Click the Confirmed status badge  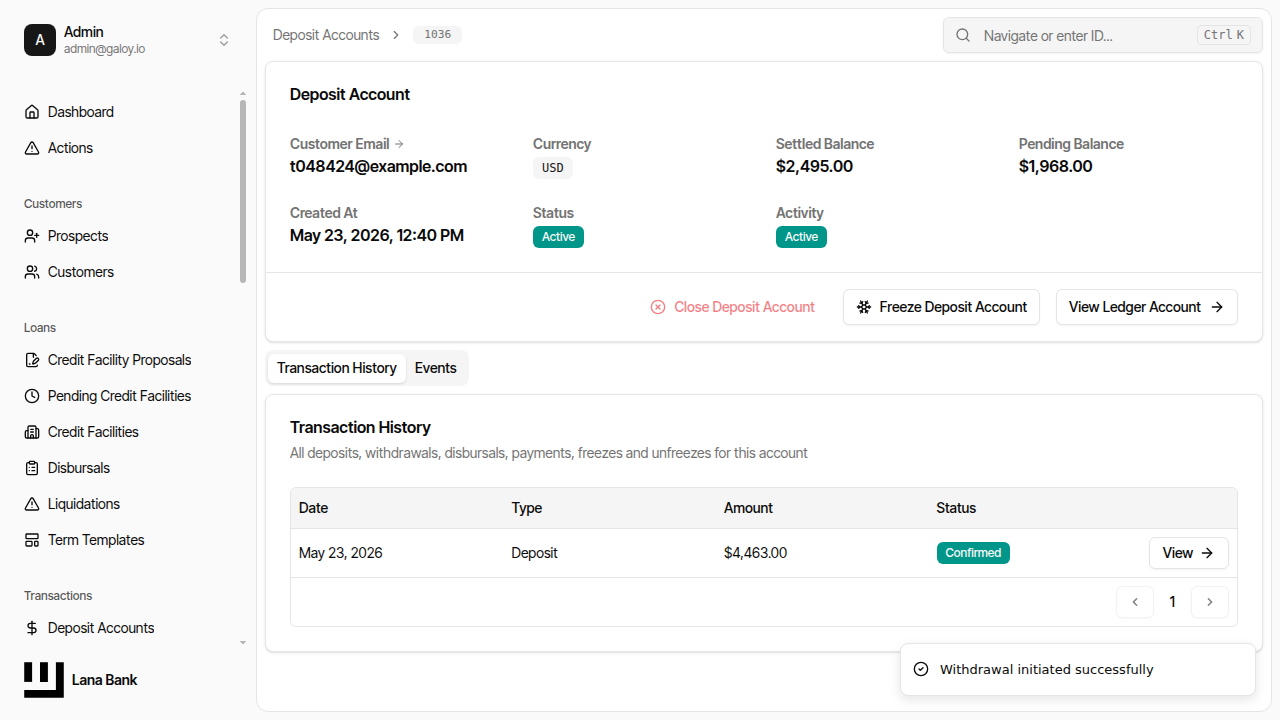click(973, 553)
